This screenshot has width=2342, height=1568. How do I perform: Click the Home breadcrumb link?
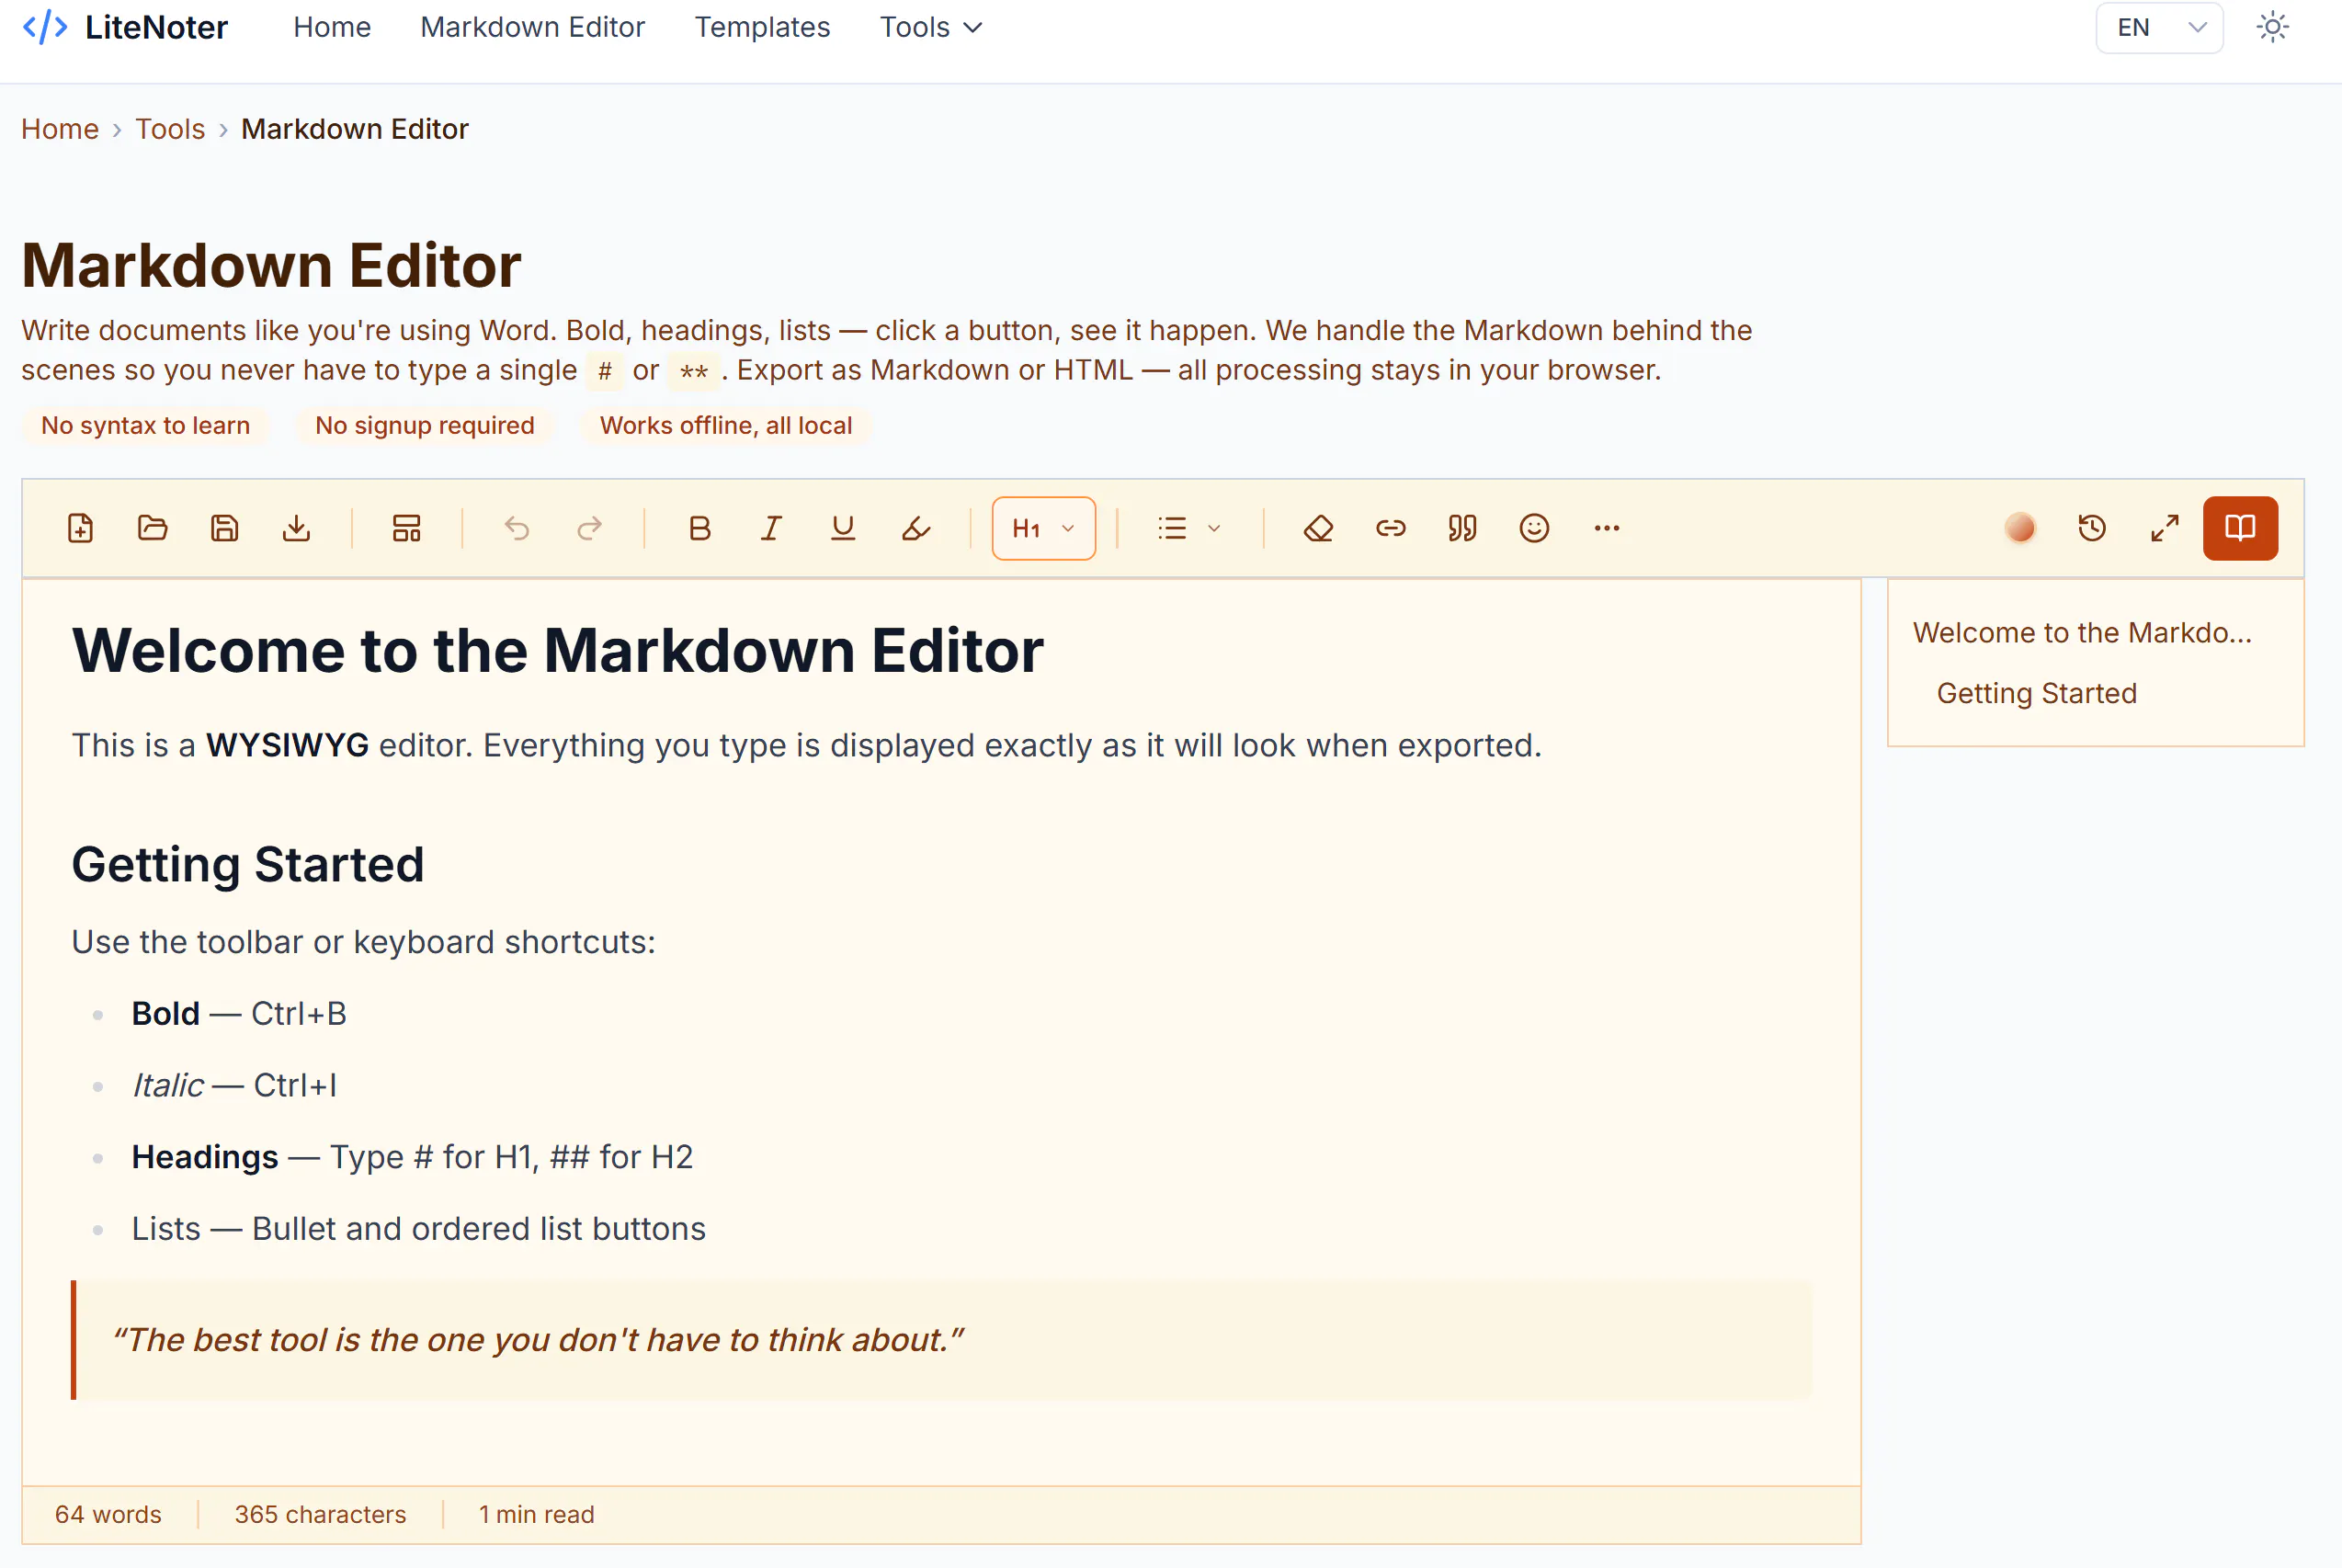click(x=60, y=129)
